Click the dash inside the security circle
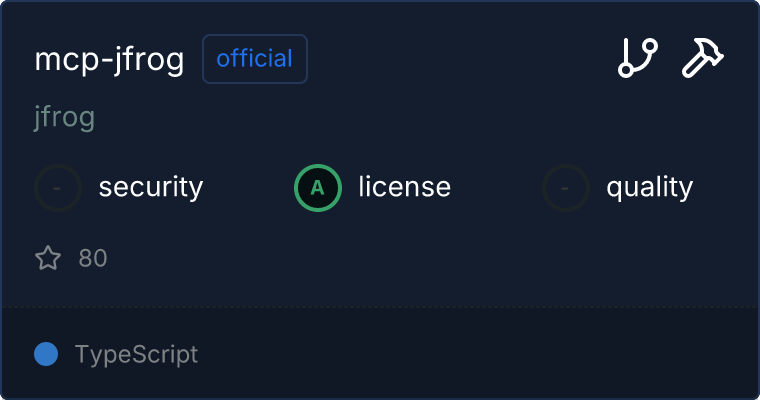The width and height of the screenshot is (760, 400). pyautogui.click(x=58, y=187)
